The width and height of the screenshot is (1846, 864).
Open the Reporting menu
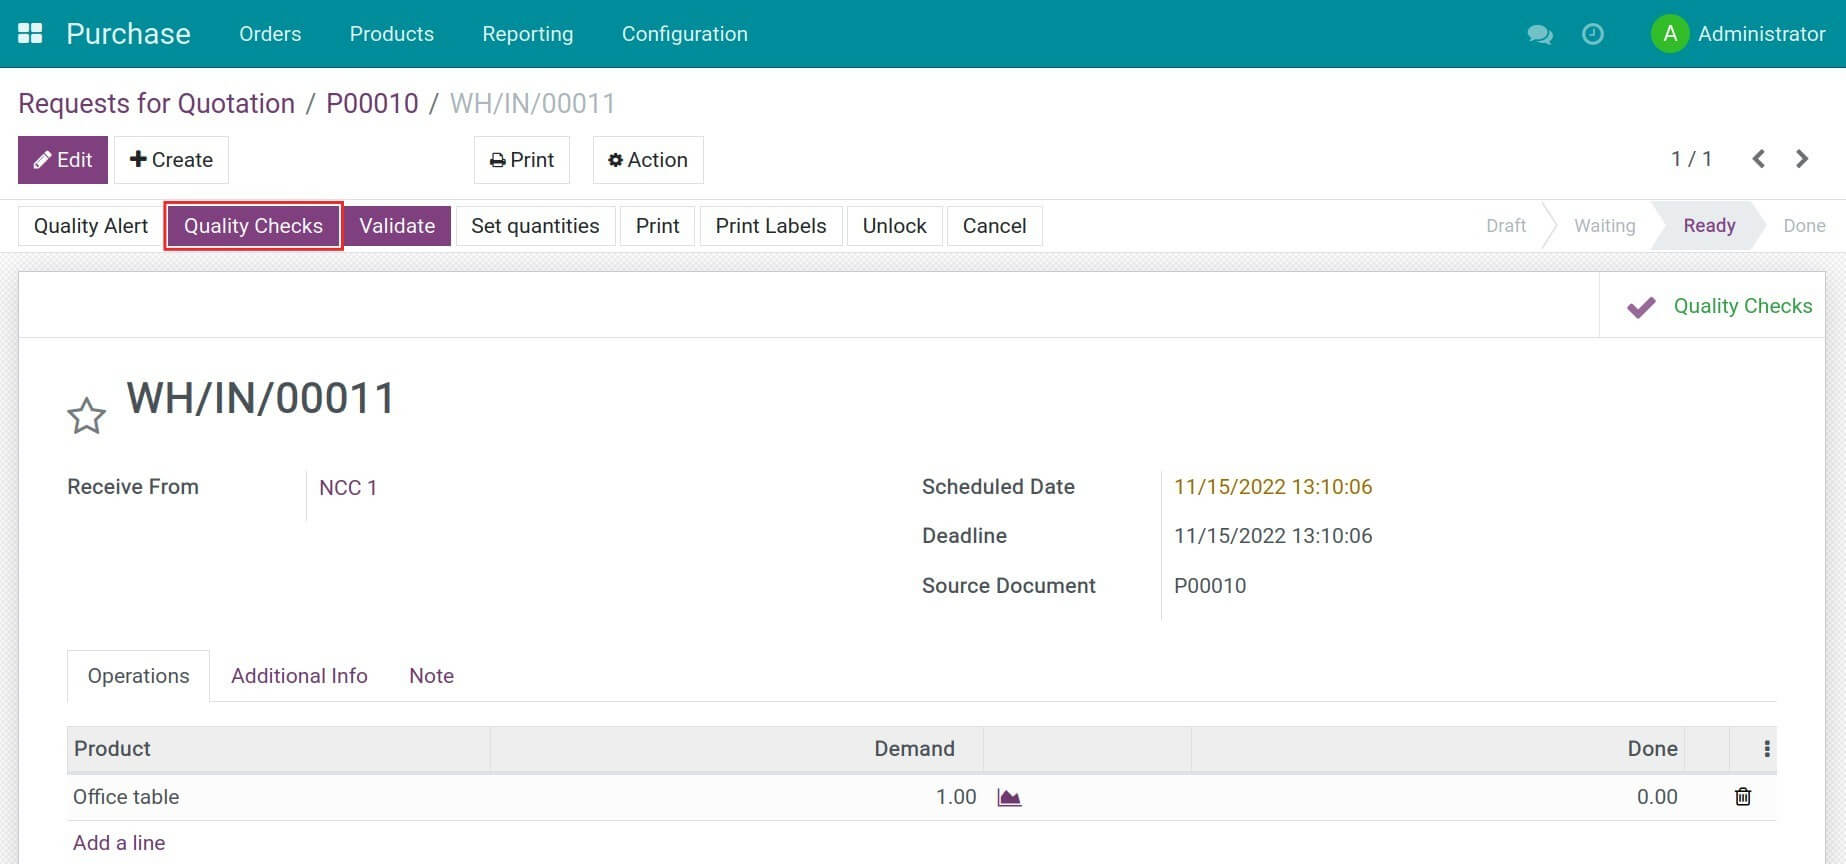point(527,34)
